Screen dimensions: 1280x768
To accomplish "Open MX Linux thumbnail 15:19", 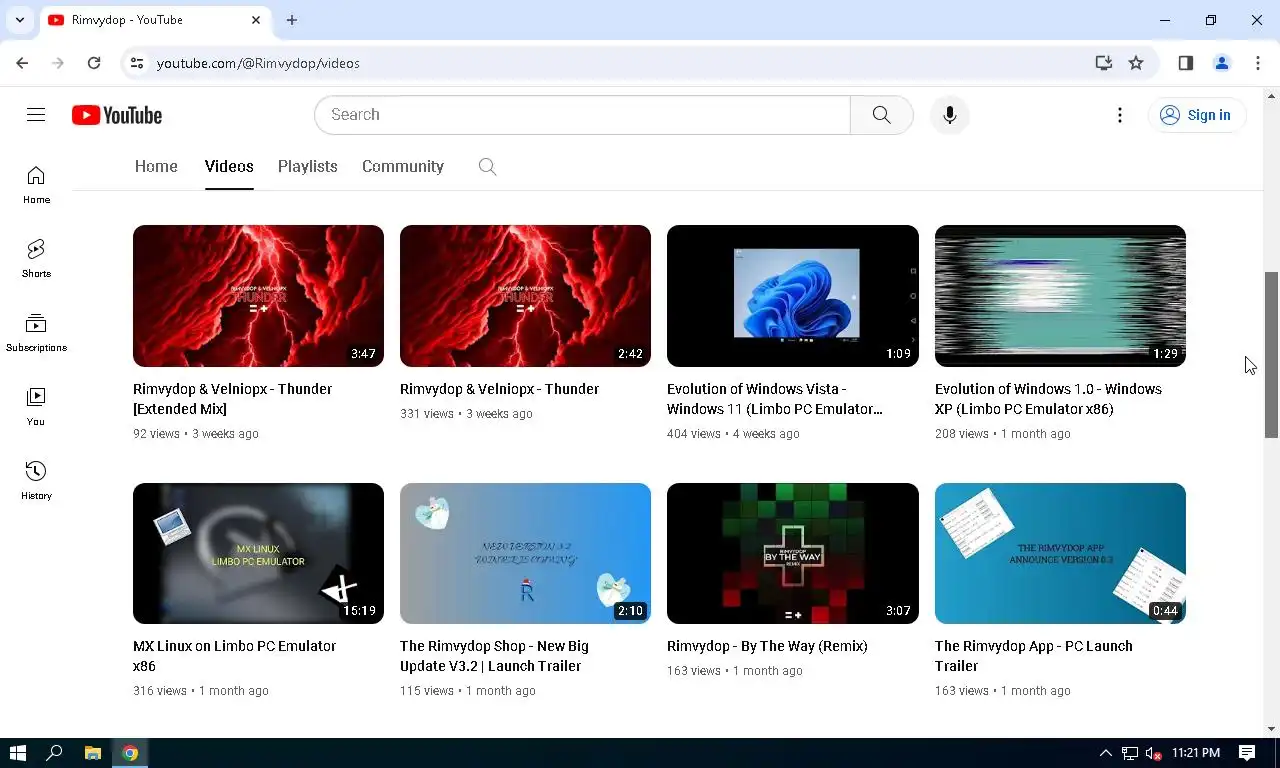I will 258,554.
